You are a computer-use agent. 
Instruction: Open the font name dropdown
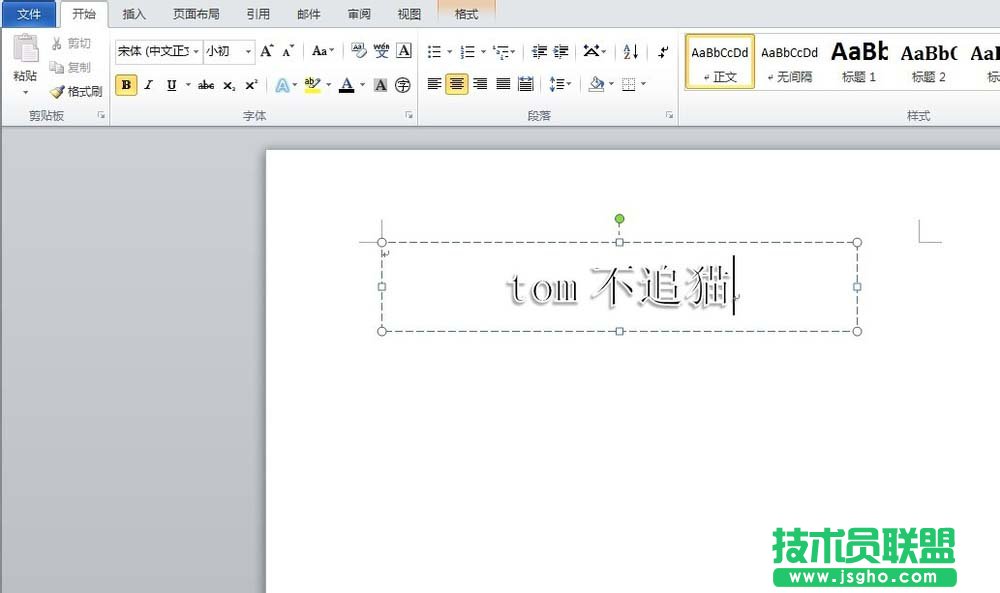195,52
